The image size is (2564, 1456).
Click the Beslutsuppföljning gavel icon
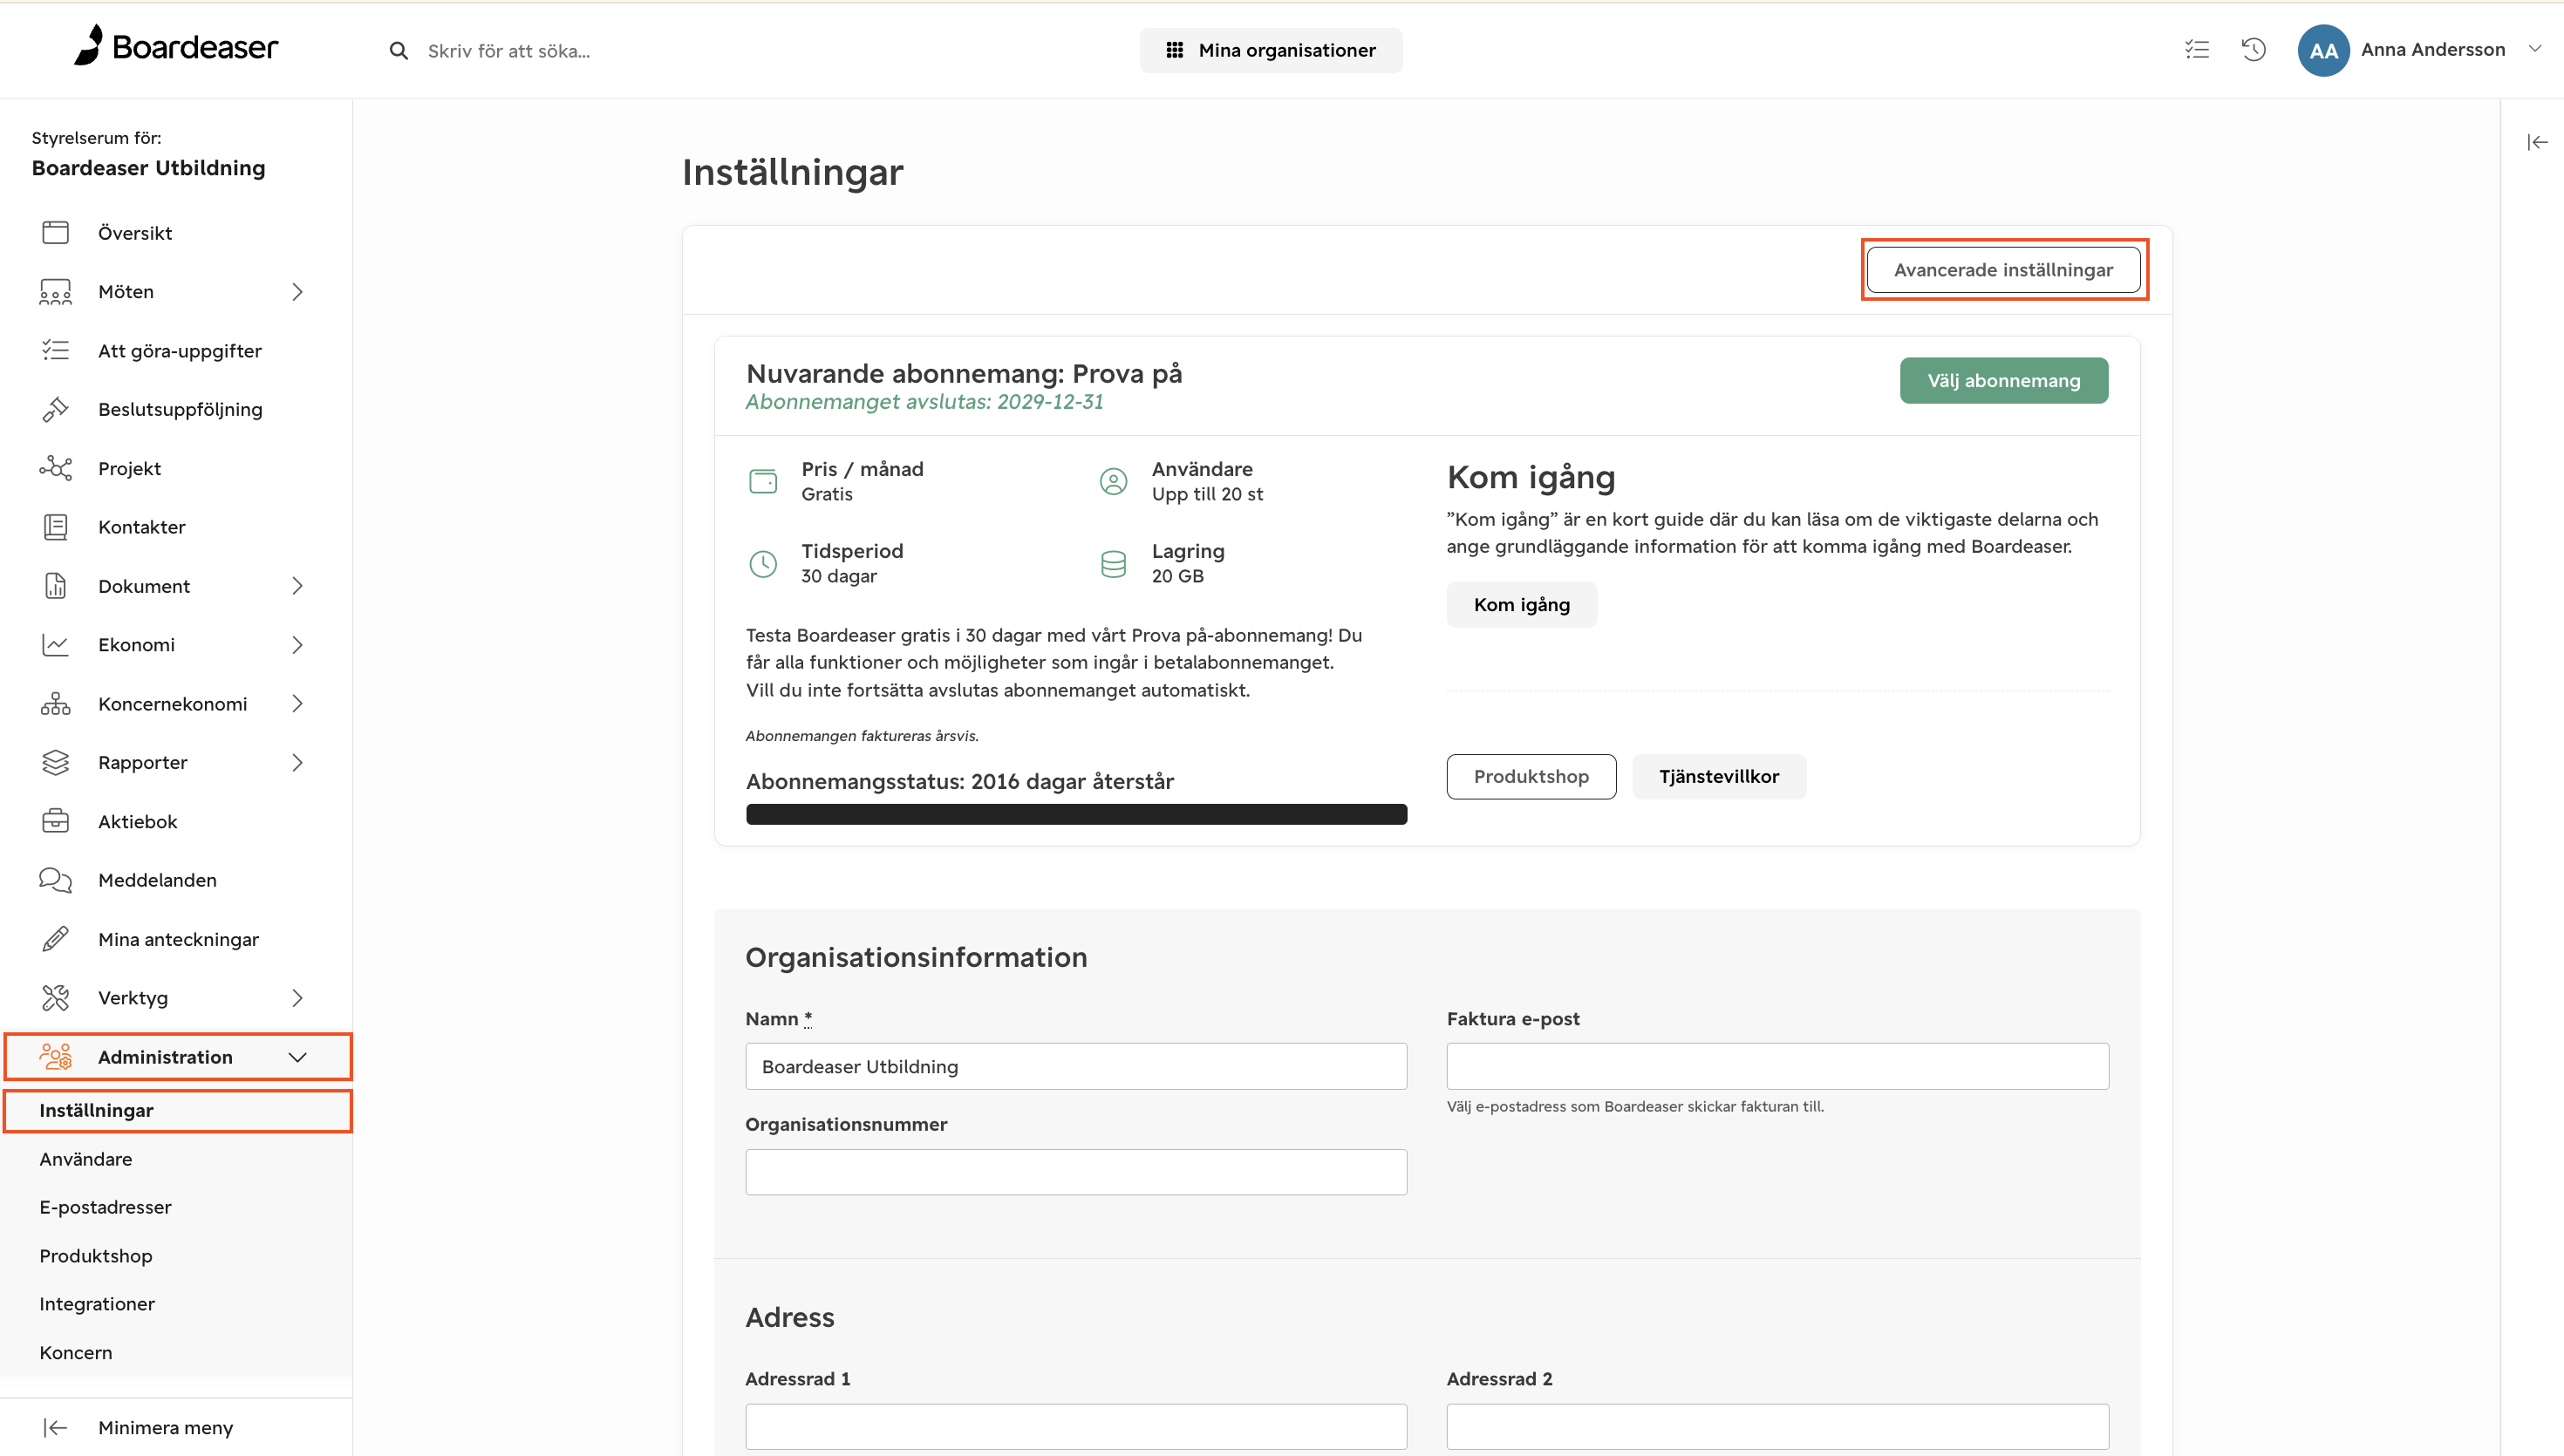56,409
